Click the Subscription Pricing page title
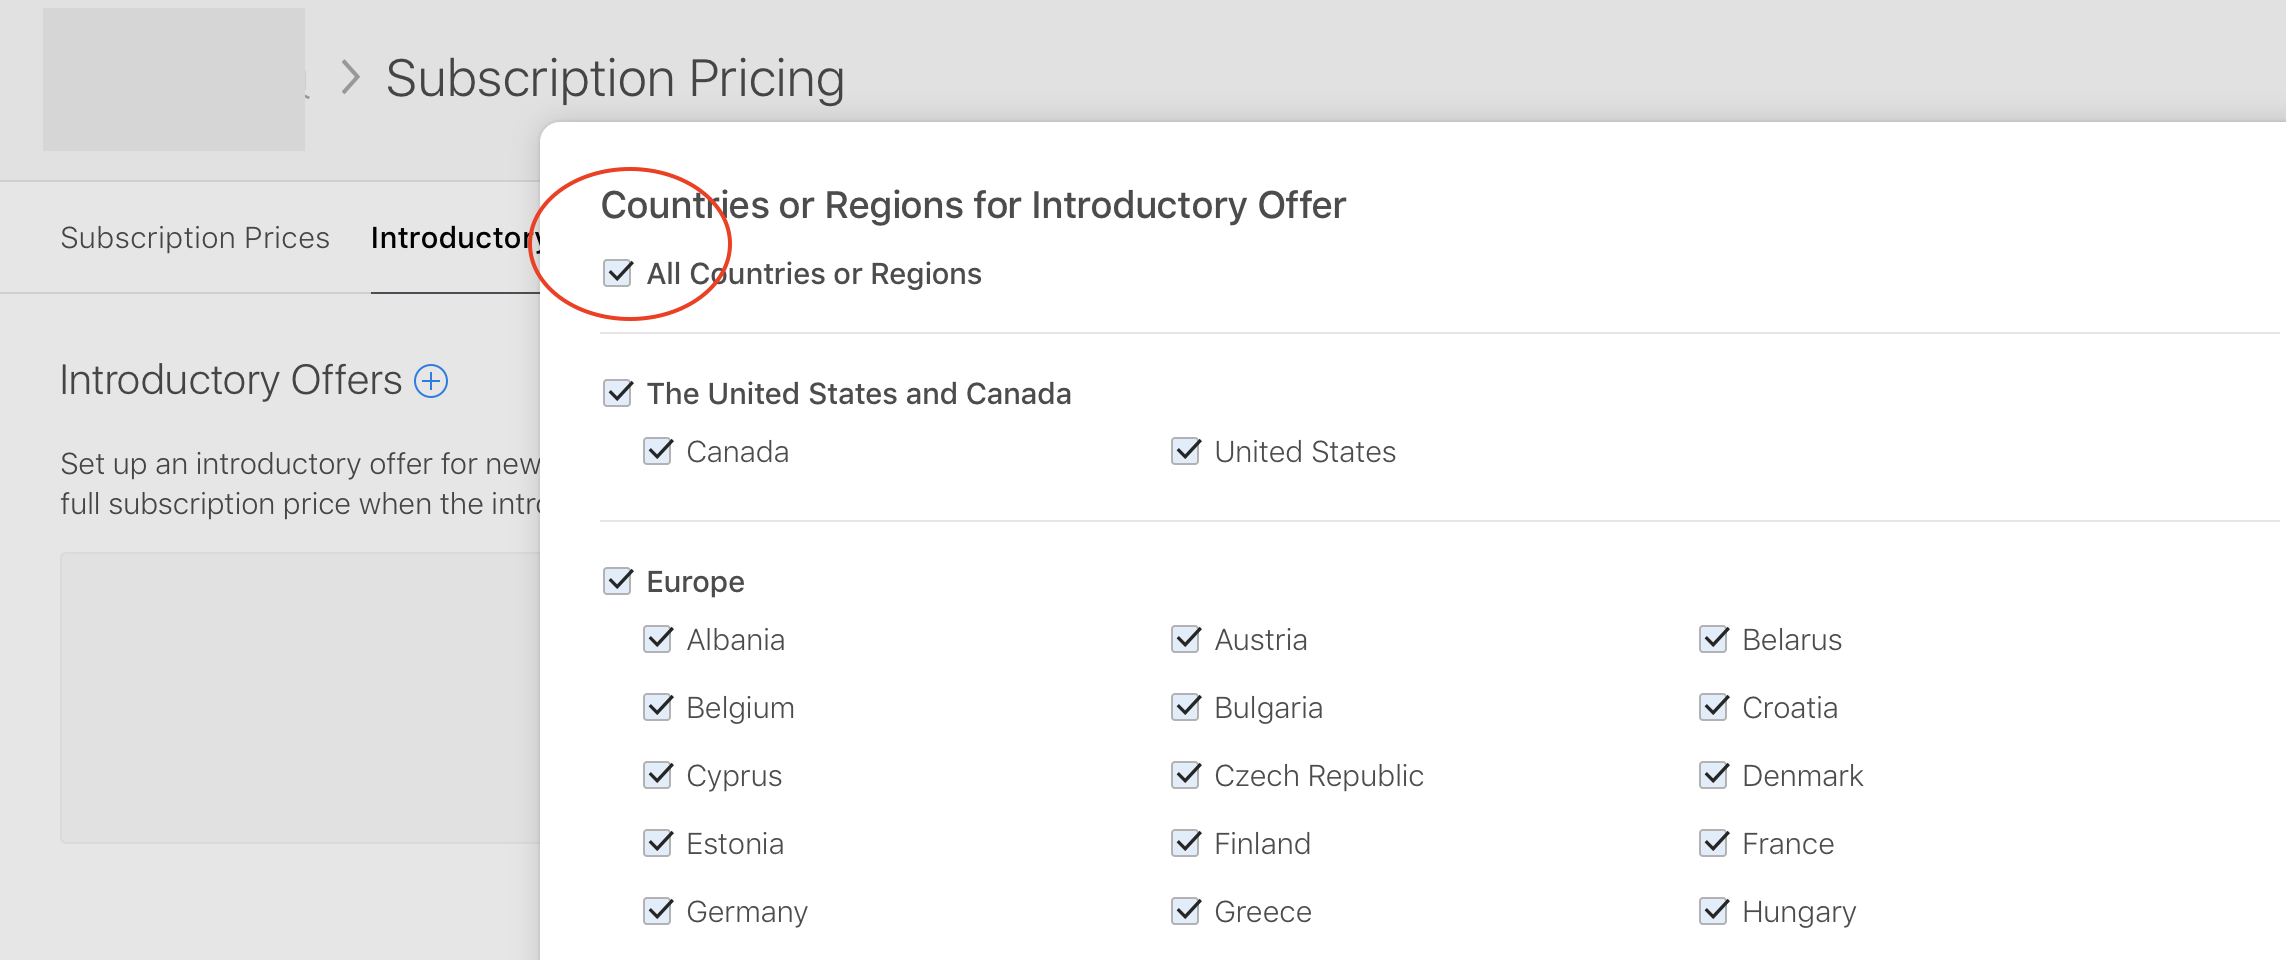2286x960 pixels. coord(615,78)
